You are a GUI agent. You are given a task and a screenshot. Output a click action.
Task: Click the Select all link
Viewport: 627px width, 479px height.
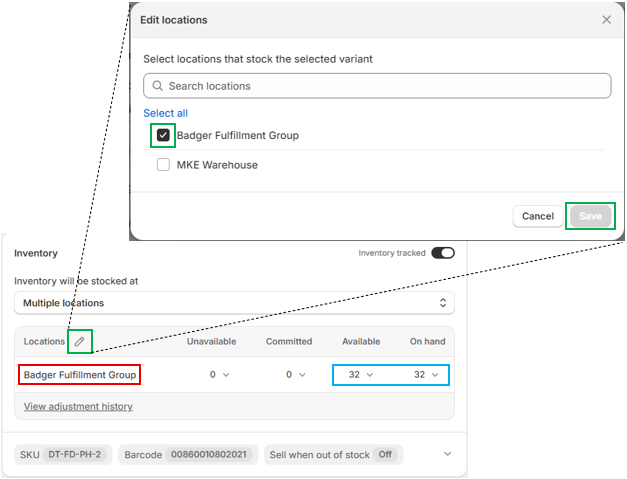(165, 113)
